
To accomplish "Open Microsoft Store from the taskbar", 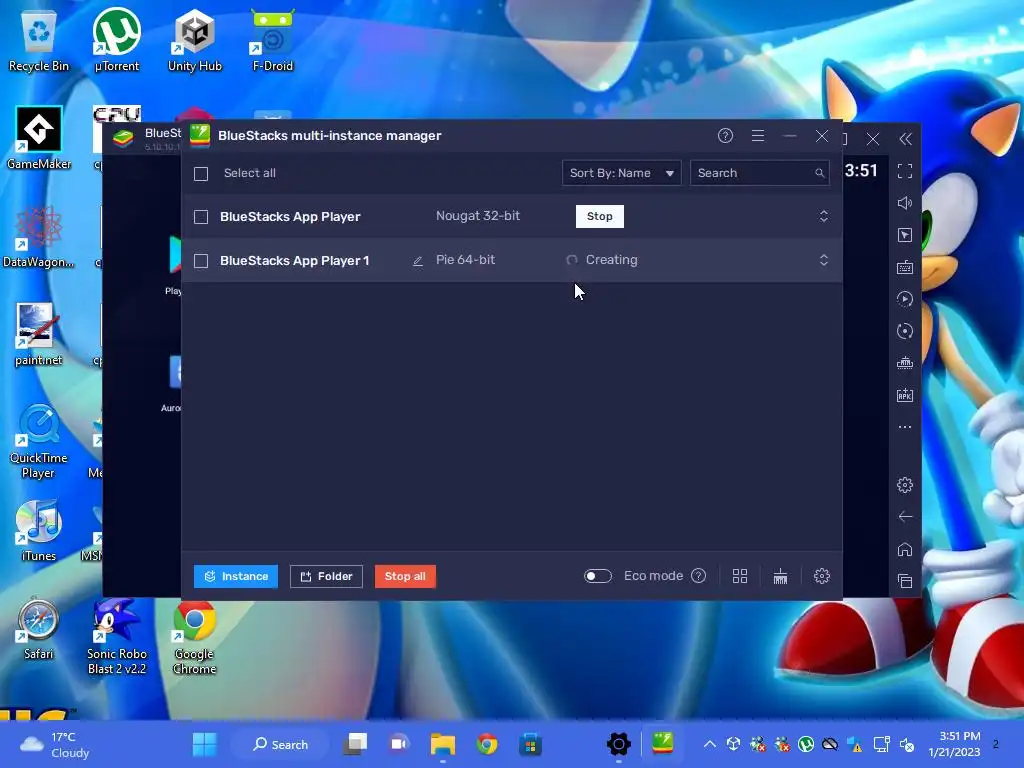I will 530,744.
